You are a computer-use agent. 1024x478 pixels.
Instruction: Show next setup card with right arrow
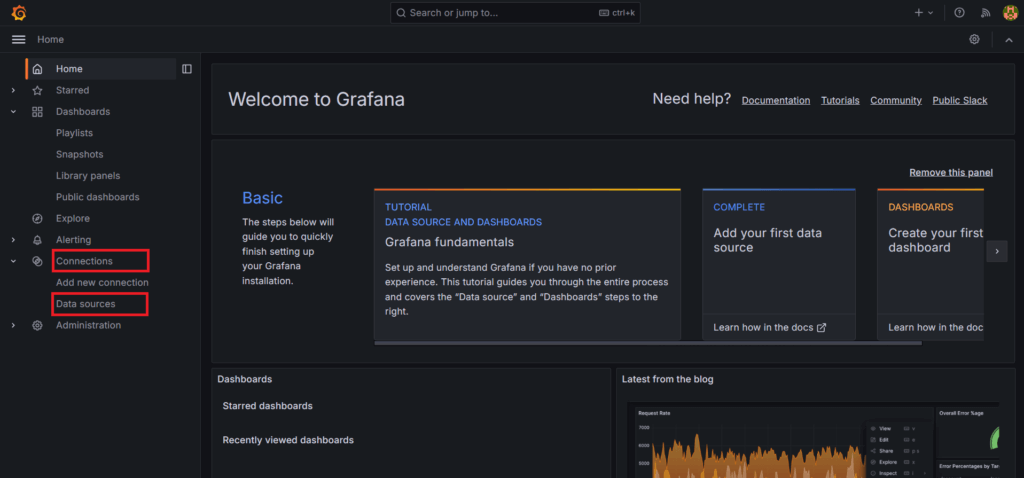(x=997, y=251)
